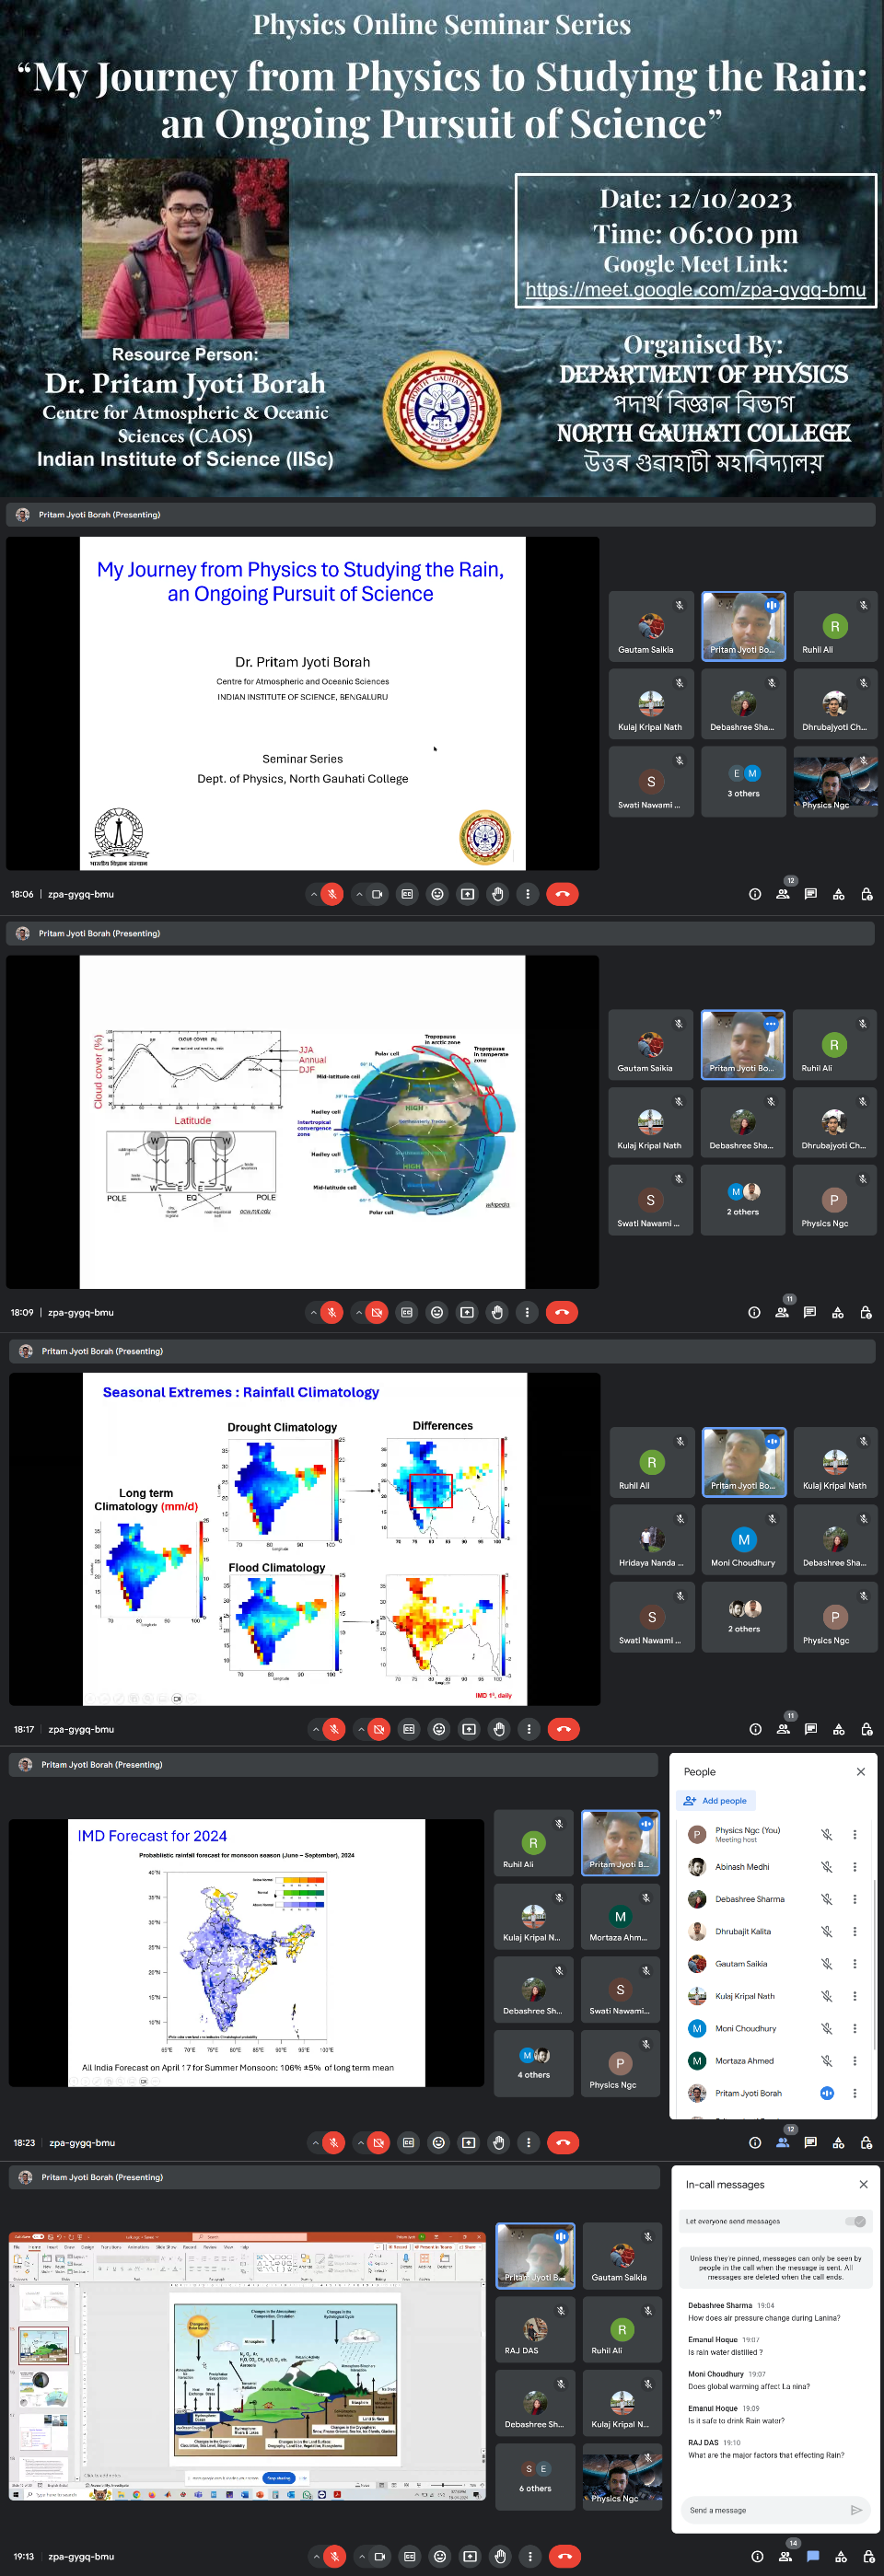Select the '6 others' participant tile

[535, 2476]
